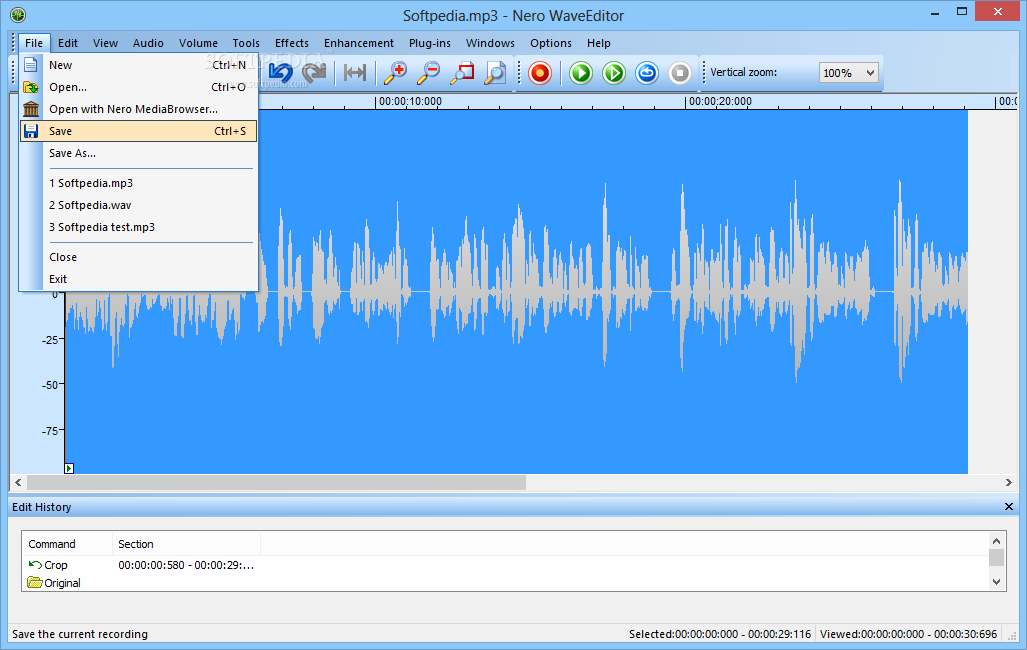Open the Options menu
The width and height of the screenshot is (1027, 650).
551,43
